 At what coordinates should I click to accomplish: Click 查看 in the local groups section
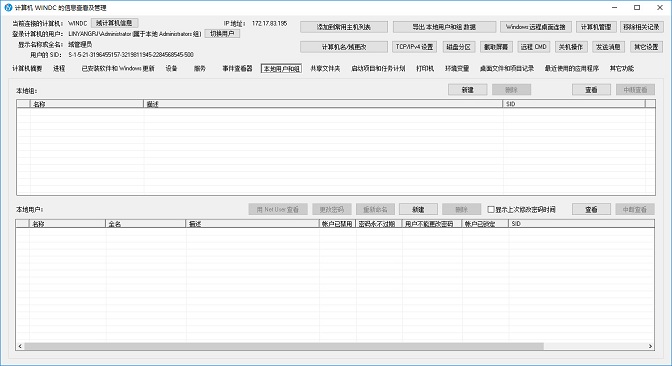591,90
